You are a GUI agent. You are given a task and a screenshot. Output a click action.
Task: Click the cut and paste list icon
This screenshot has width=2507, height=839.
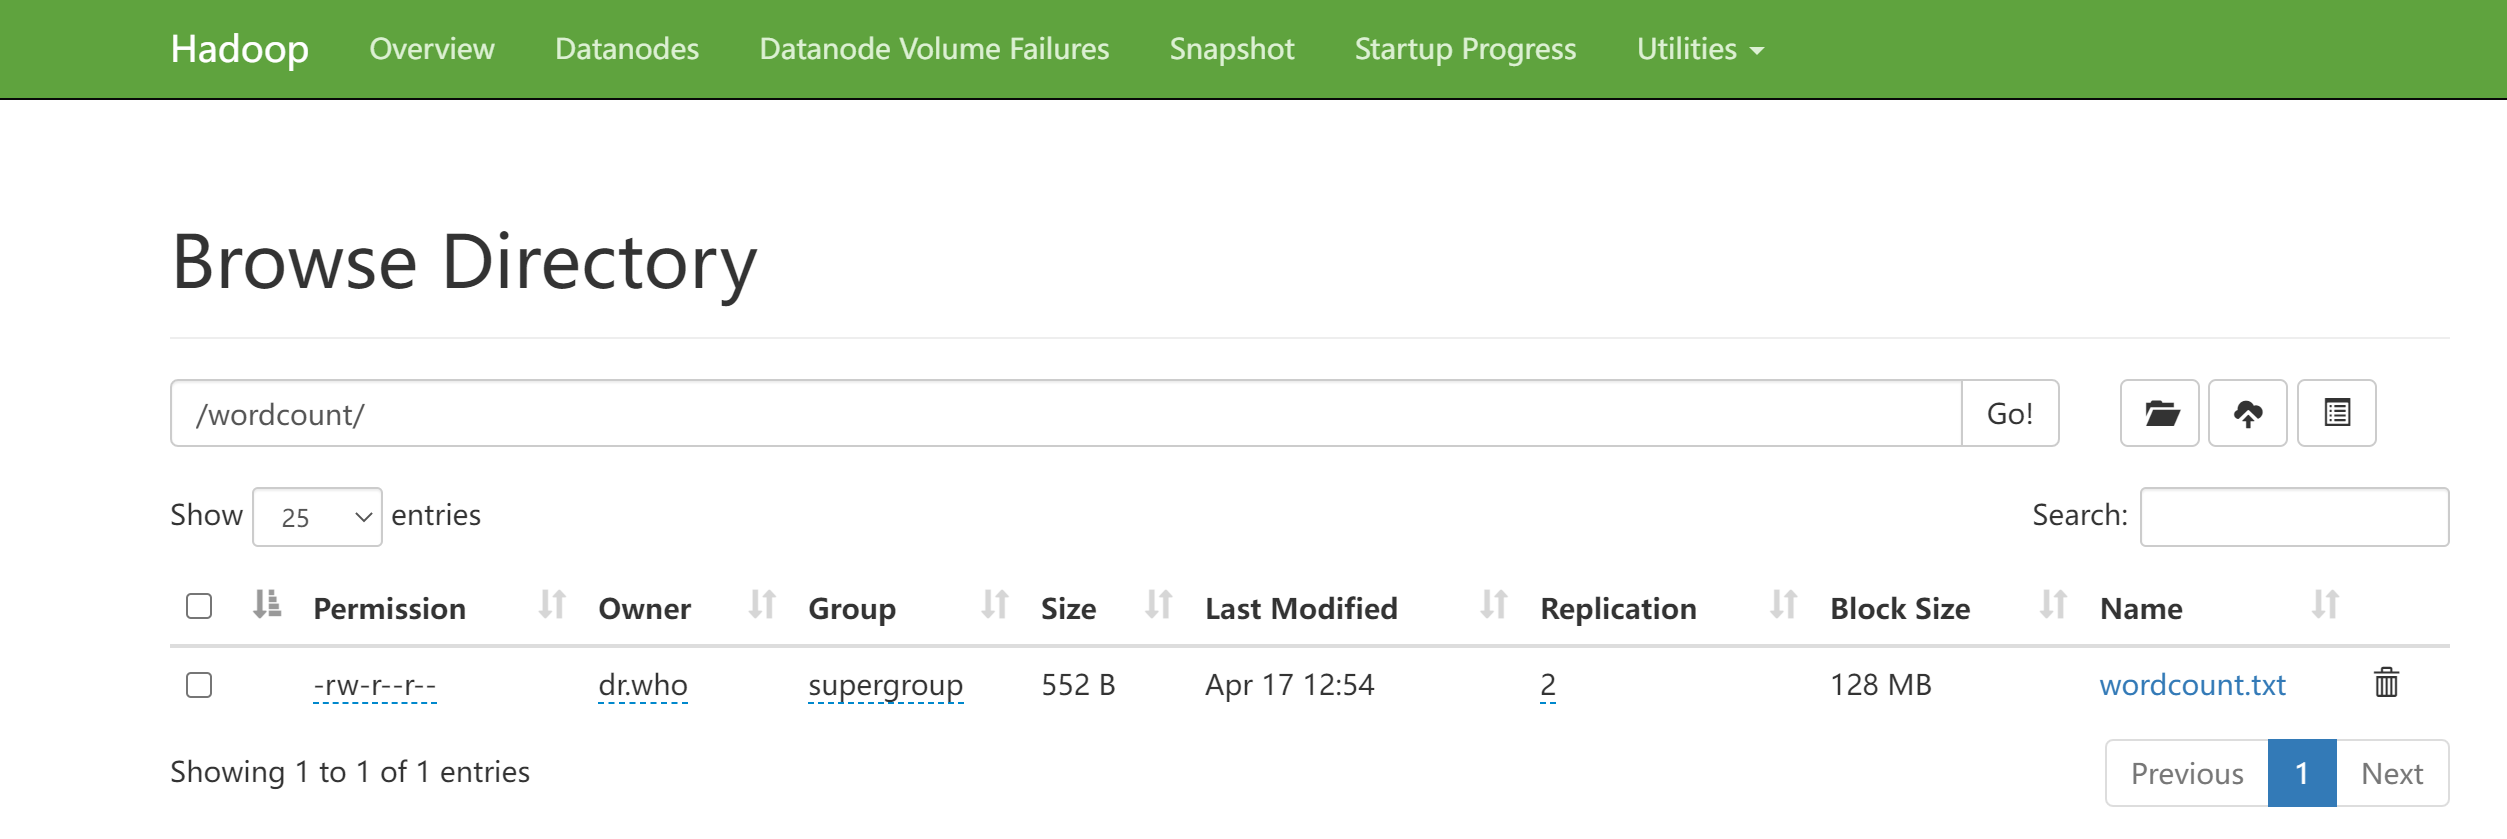click(x=2336, y=413)
